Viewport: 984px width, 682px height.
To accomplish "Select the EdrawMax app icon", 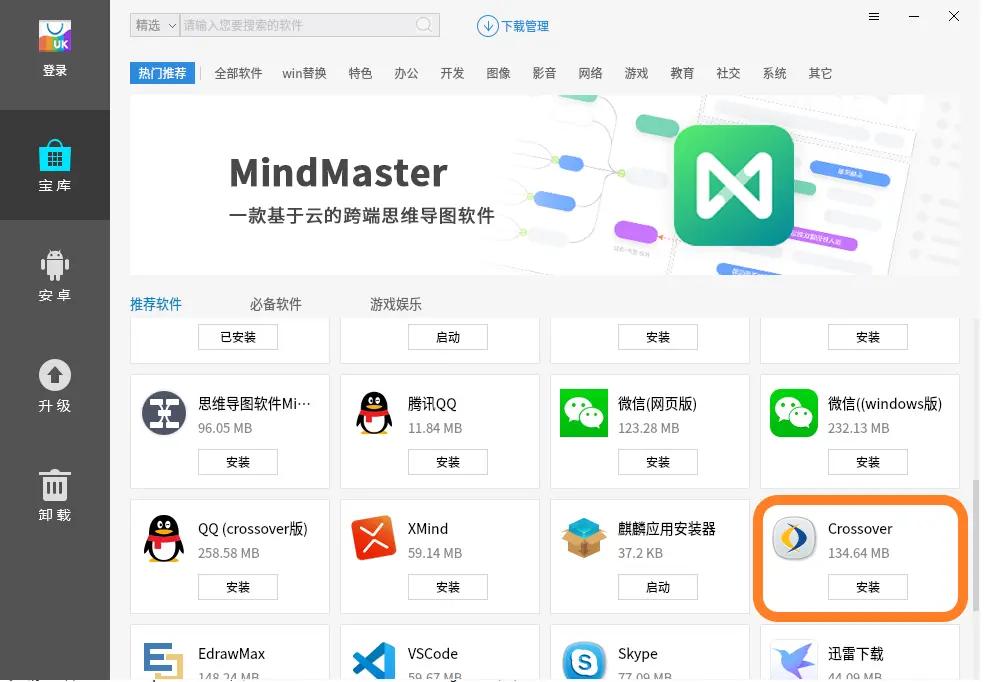I will (x=164, y=660).
